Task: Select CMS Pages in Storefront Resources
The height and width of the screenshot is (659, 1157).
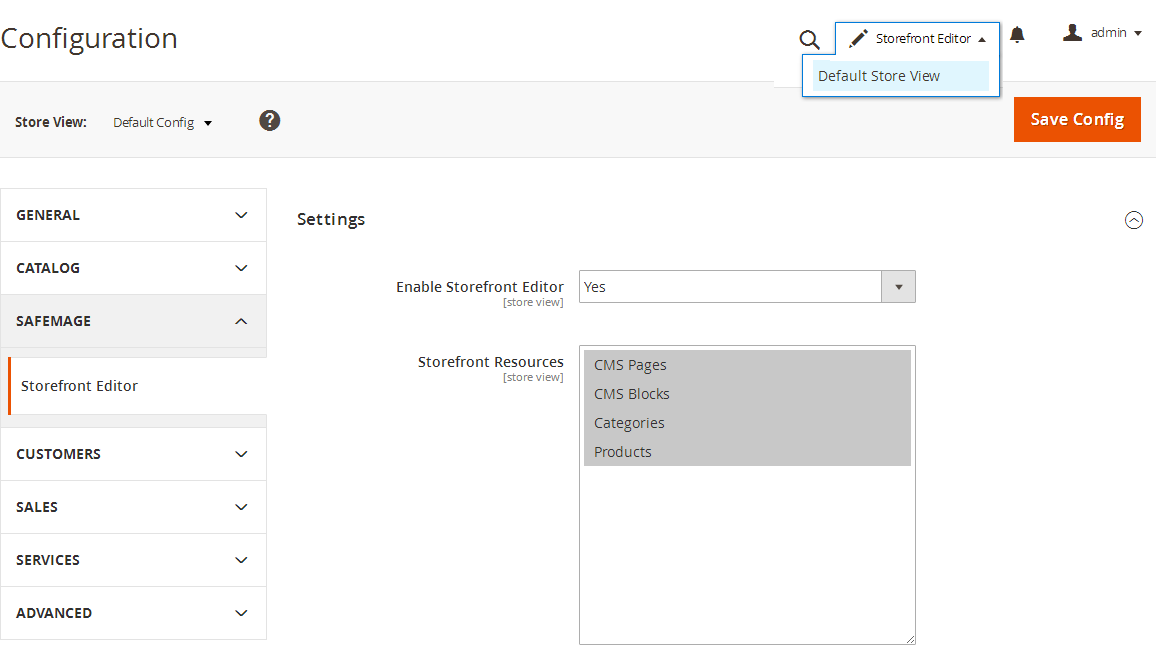Action: [x=630, y=365]
